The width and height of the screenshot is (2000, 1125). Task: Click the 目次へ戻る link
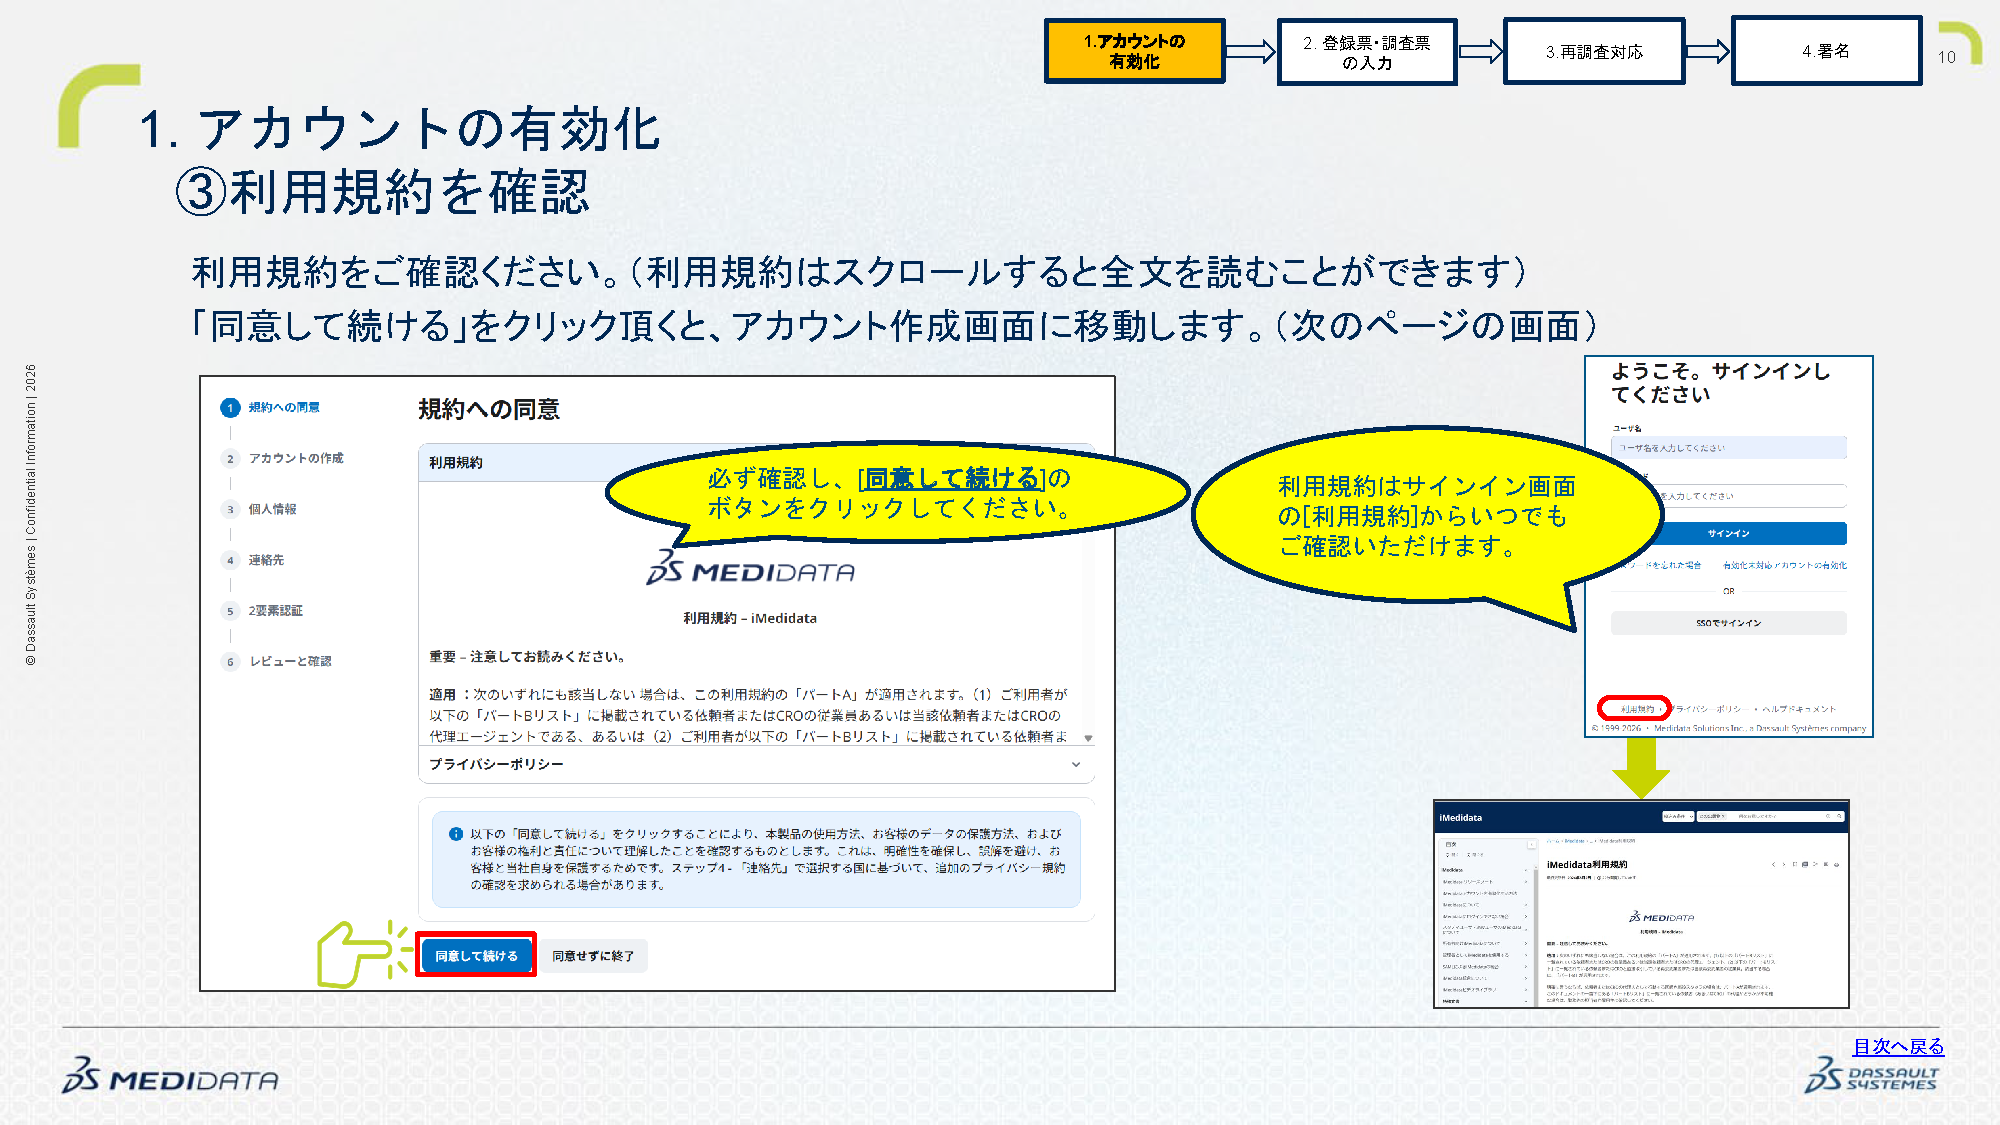(1898, 1046)
